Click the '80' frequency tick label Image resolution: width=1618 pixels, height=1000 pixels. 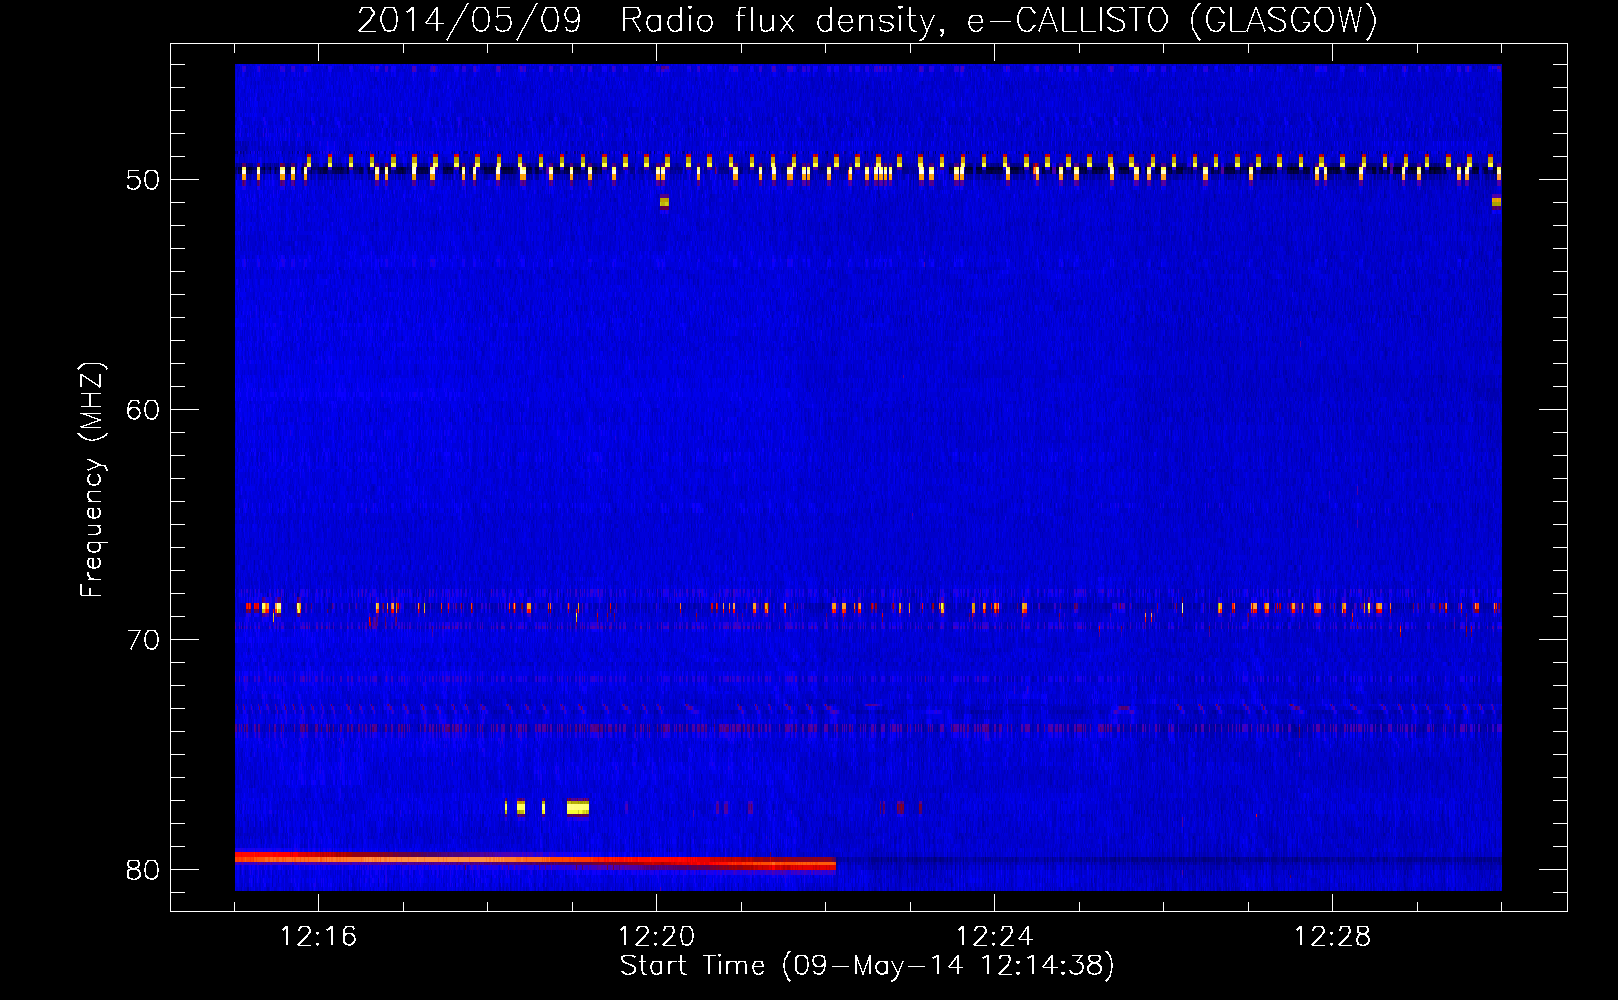143,870
